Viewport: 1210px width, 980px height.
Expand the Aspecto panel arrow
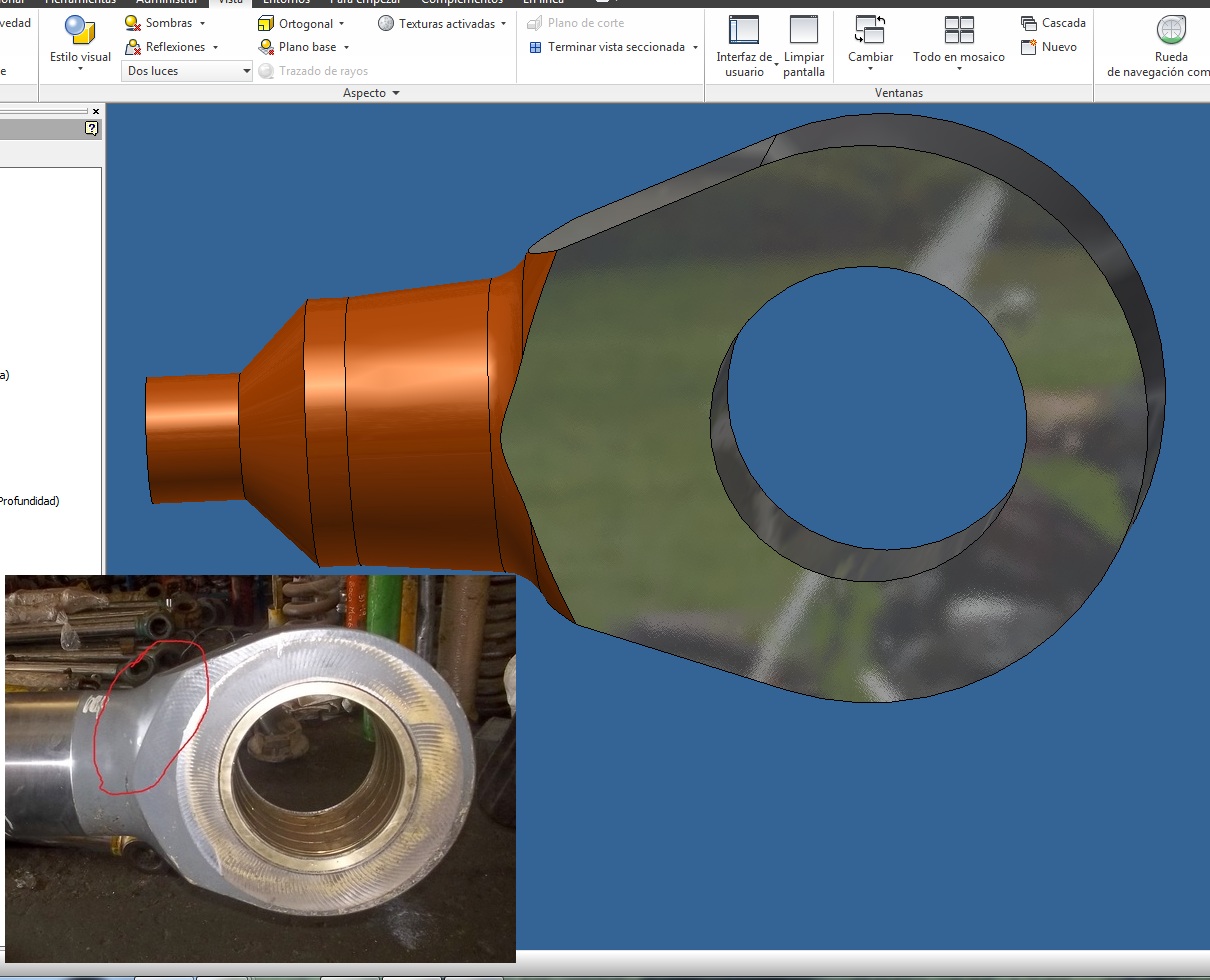coord(396,93)
